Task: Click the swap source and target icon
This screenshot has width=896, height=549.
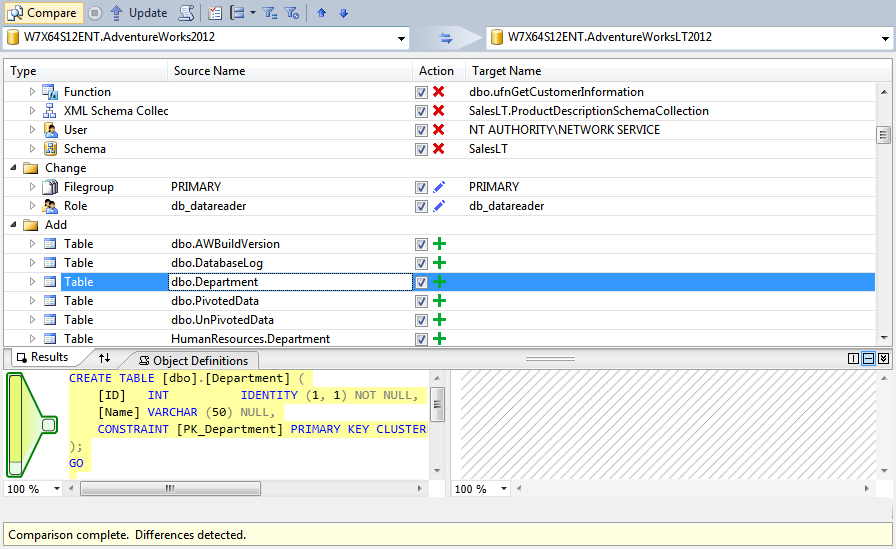Action: click(446, 38)
